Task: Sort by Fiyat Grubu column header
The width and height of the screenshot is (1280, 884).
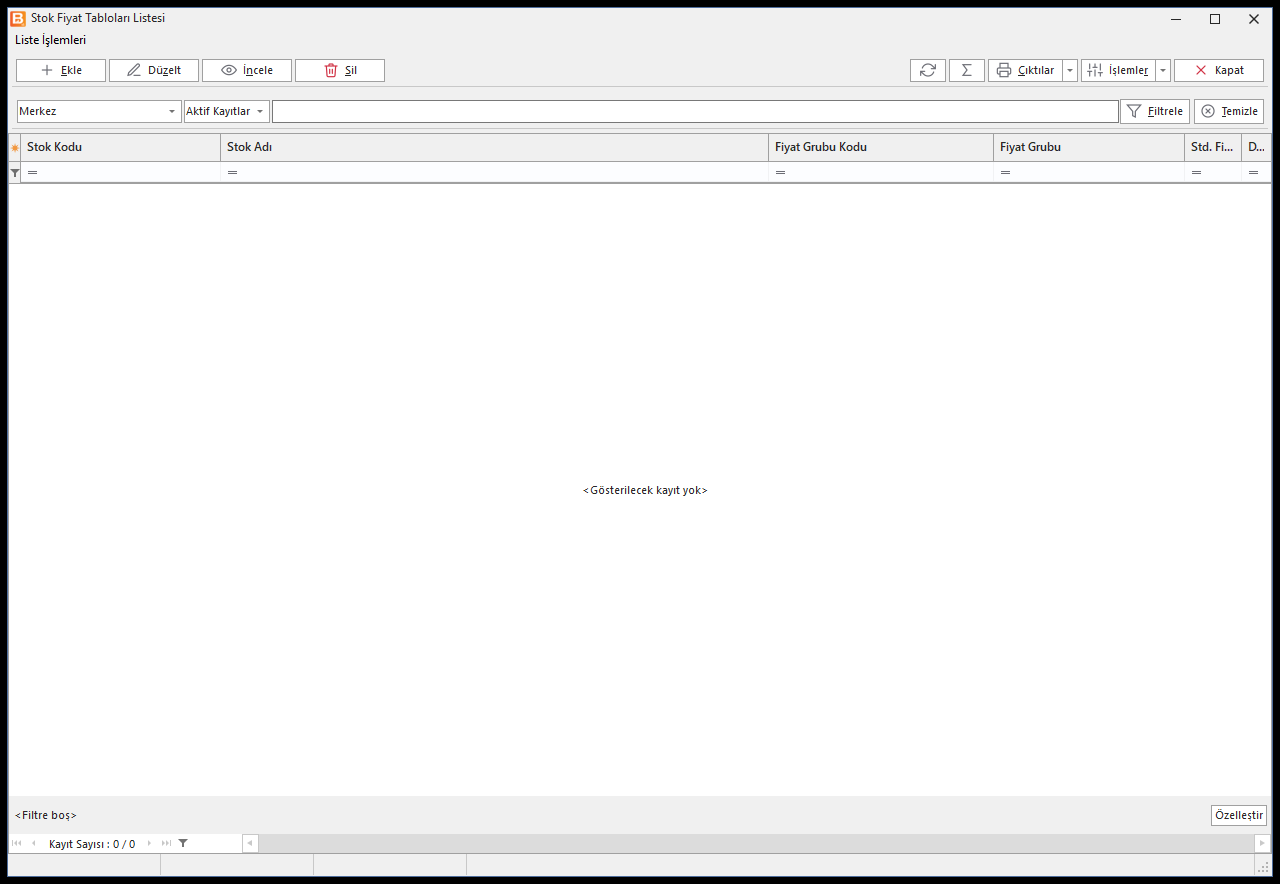Action: click(x=1089, y=147)
